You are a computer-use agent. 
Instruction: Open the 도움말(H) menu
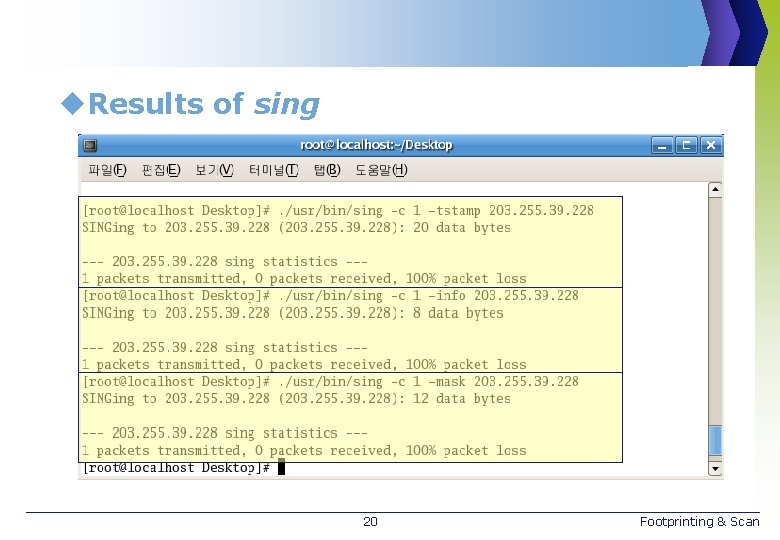pos(381,170)
